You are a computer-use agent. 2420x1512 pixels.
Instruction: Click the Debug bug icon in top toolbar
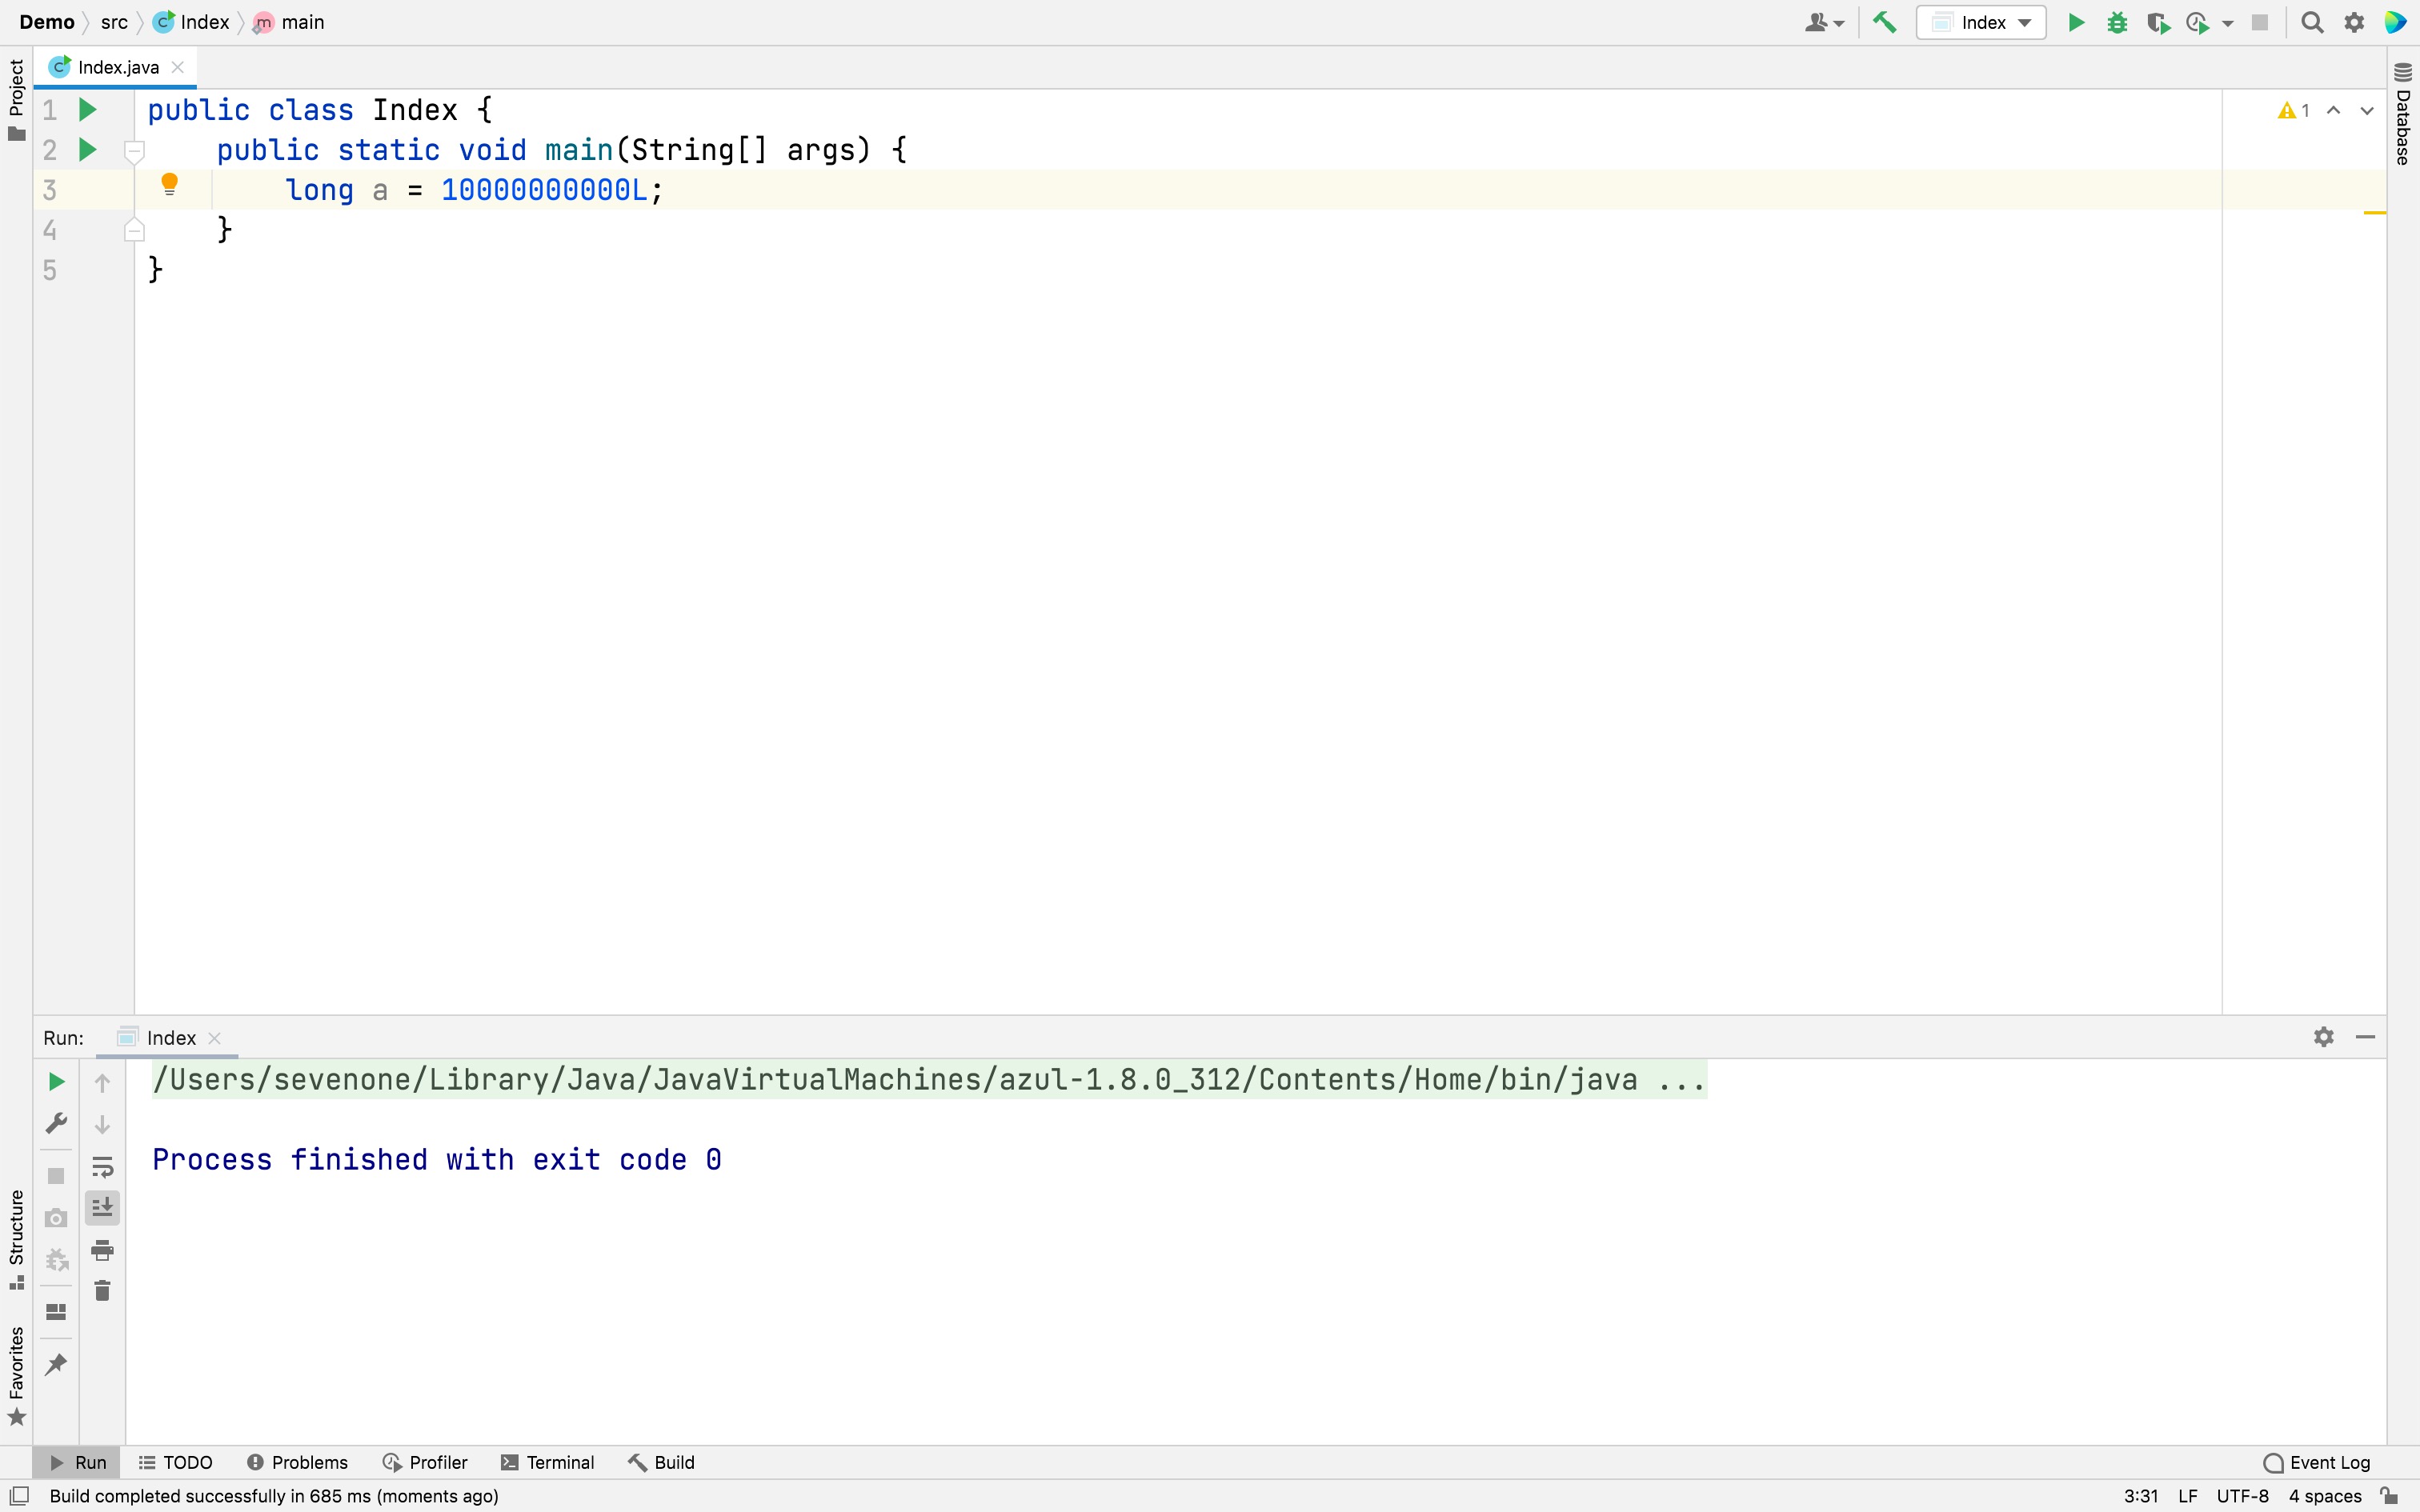(2116, 22)
